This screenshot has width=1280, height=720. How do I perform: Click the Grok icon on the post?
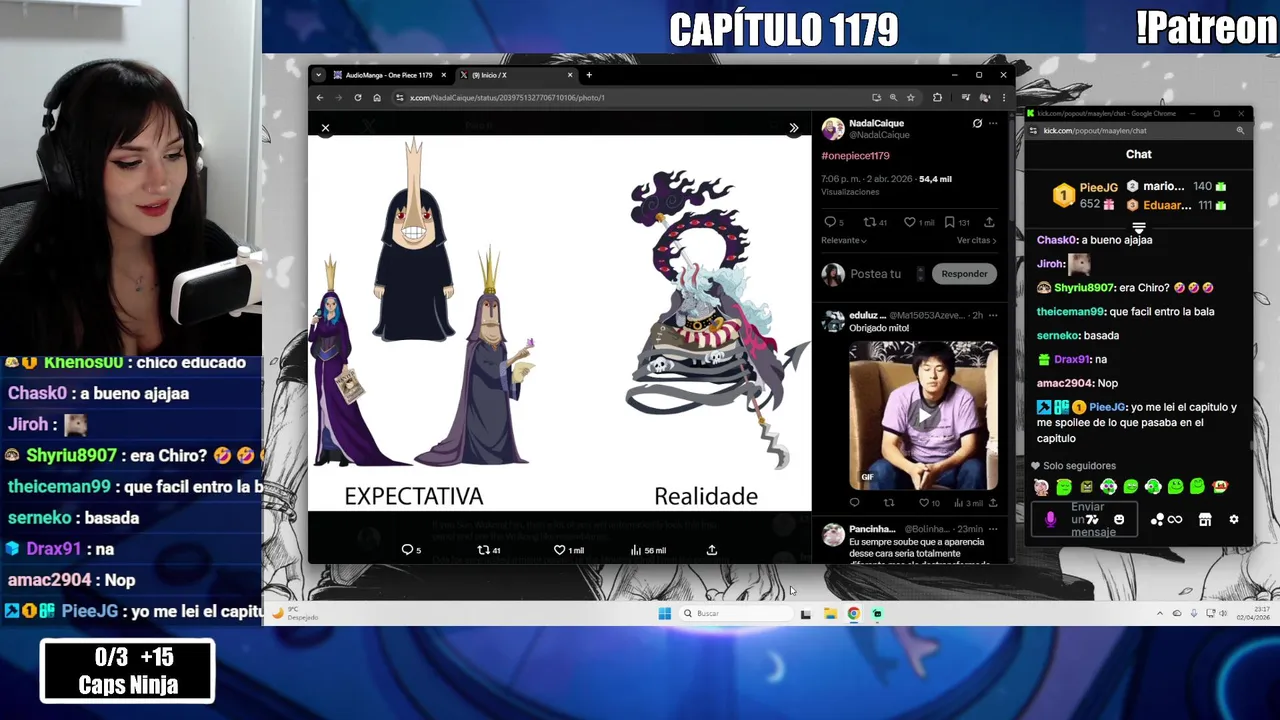tap(977, 123)
